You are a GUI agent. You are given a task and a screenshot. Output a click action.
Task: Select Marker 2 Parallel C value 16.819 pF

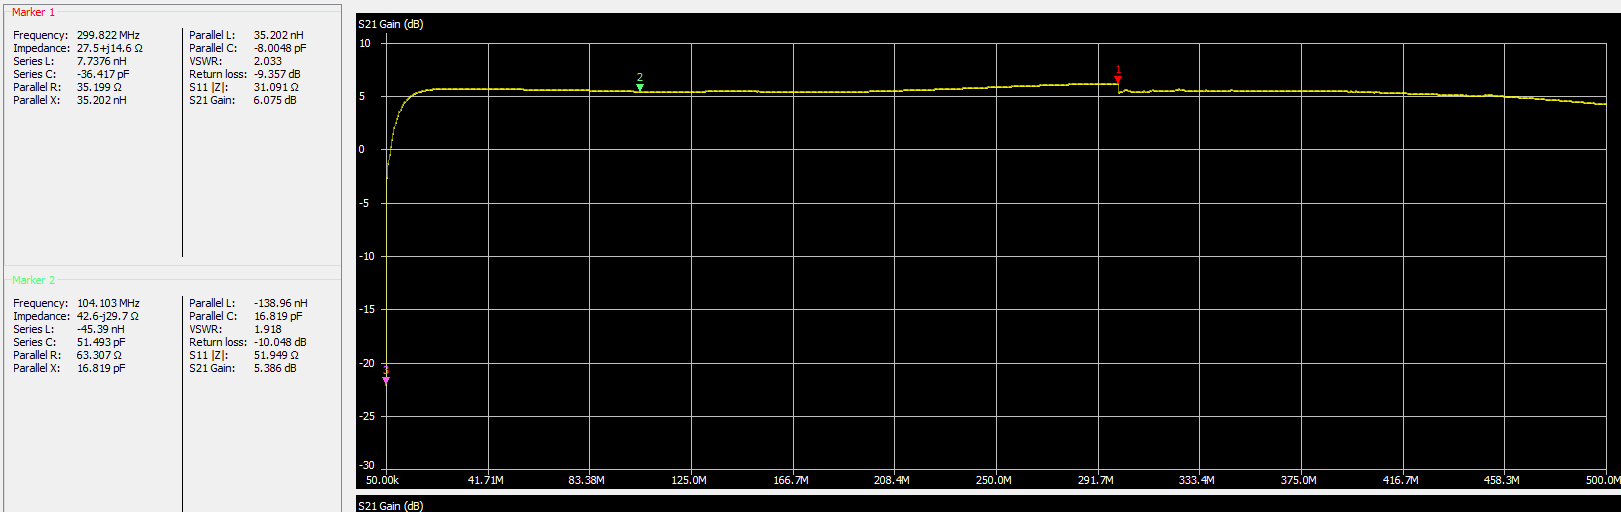click(x=278, y=316)
